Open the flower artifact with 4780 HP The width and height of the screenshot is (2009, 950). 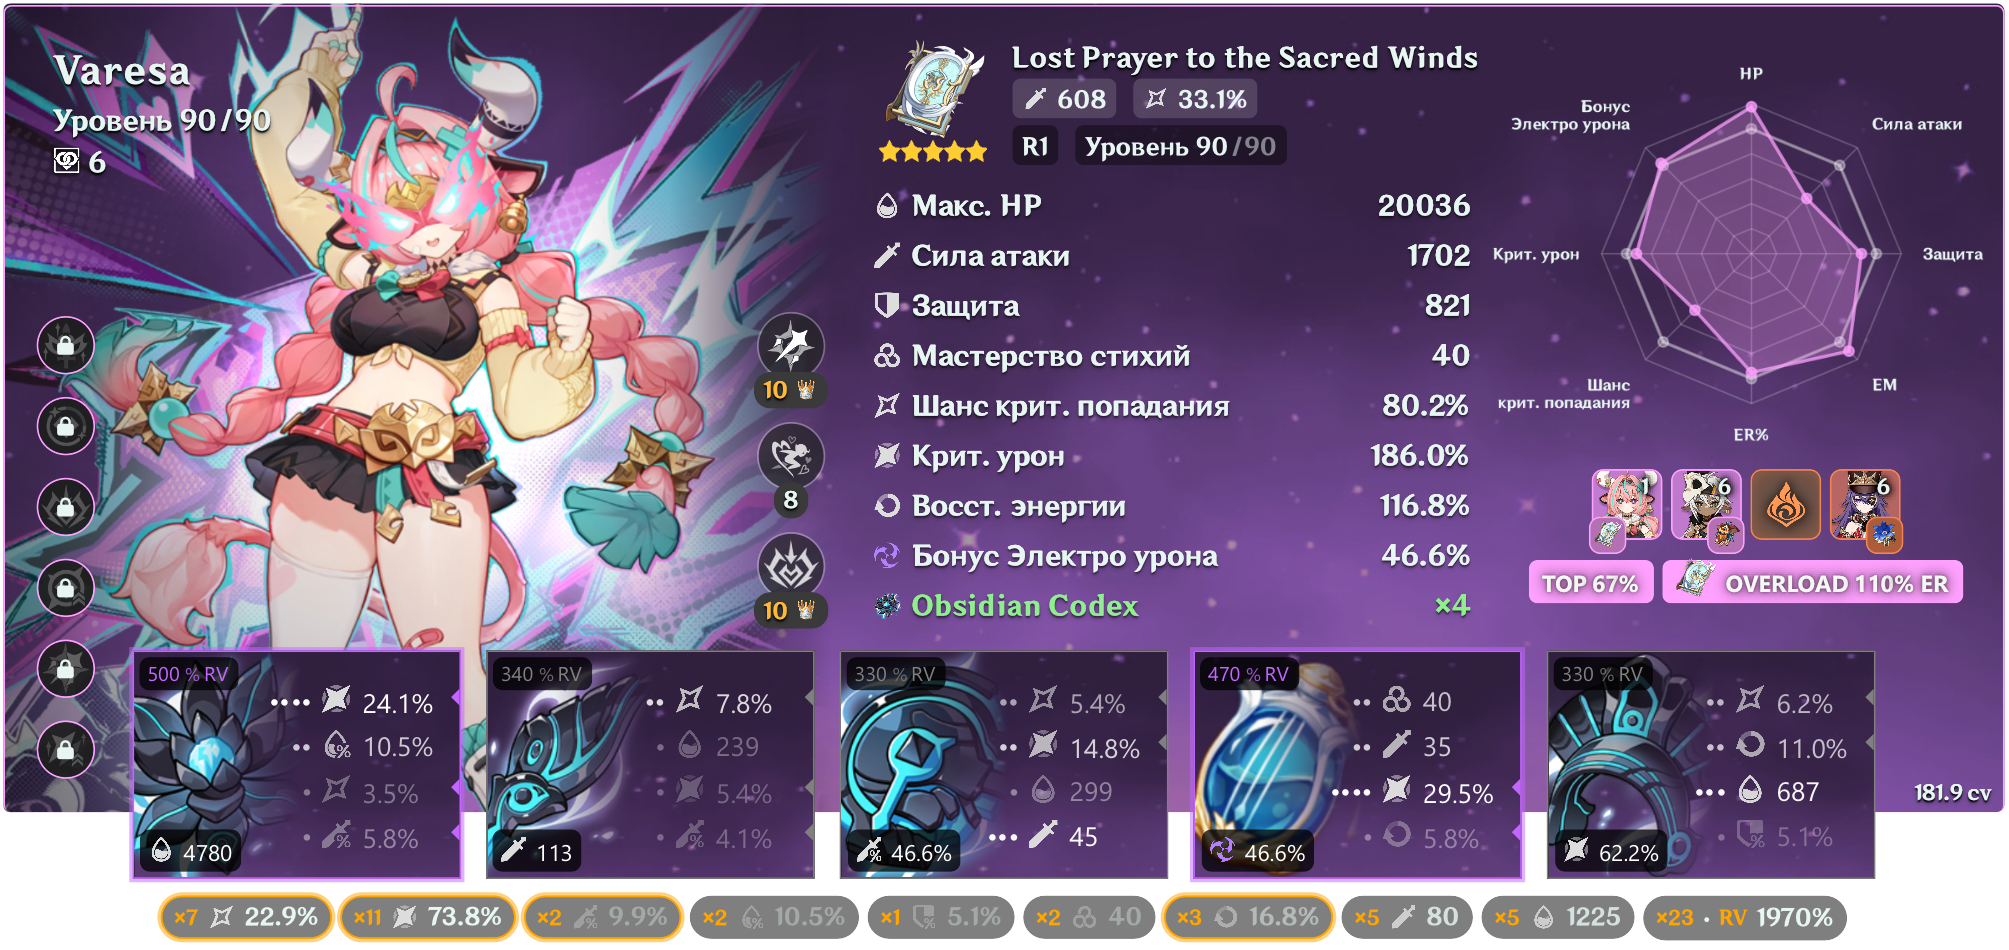(297, 765)
